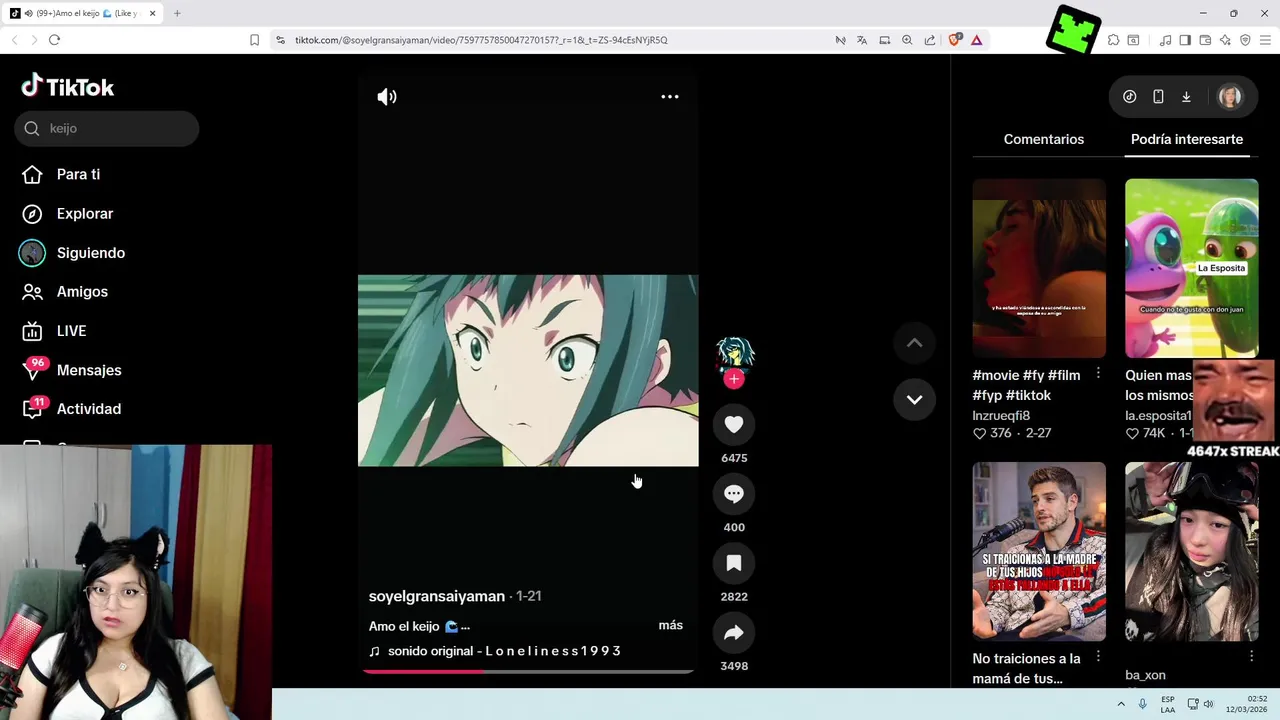The height and width of the screenshot is (720, 1280).
Task: Open the zoom magnifier icon in address bar
Action: coord(907,40)
